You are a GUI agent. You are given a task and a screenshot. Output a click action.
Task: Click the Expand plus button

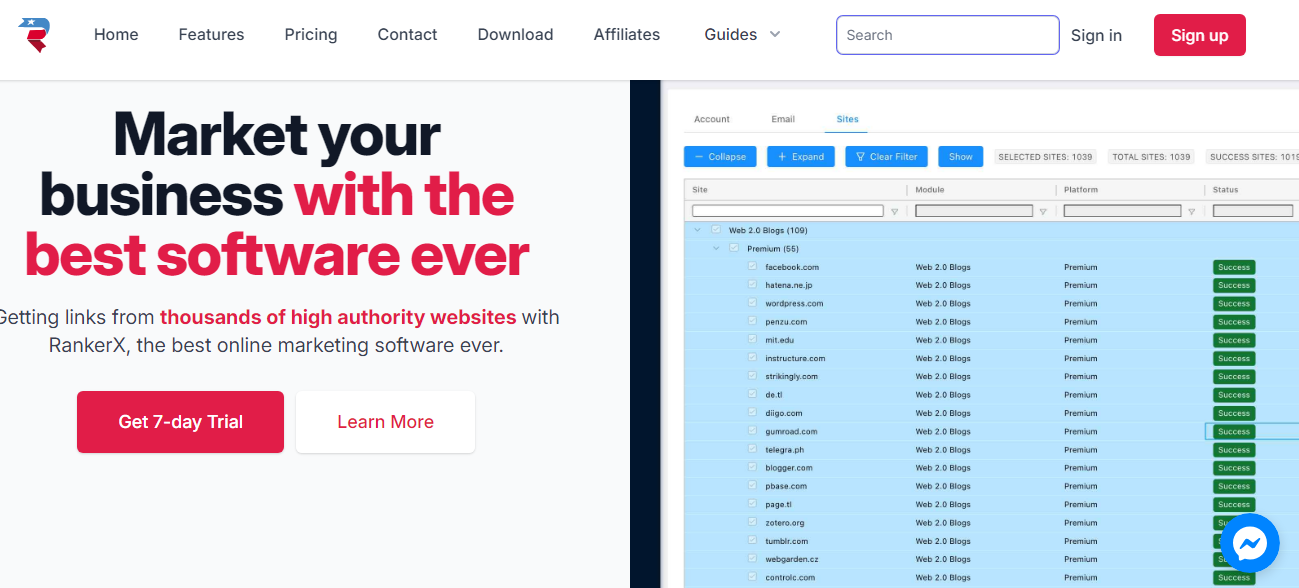pyautogui.click(x=801, y=157)
